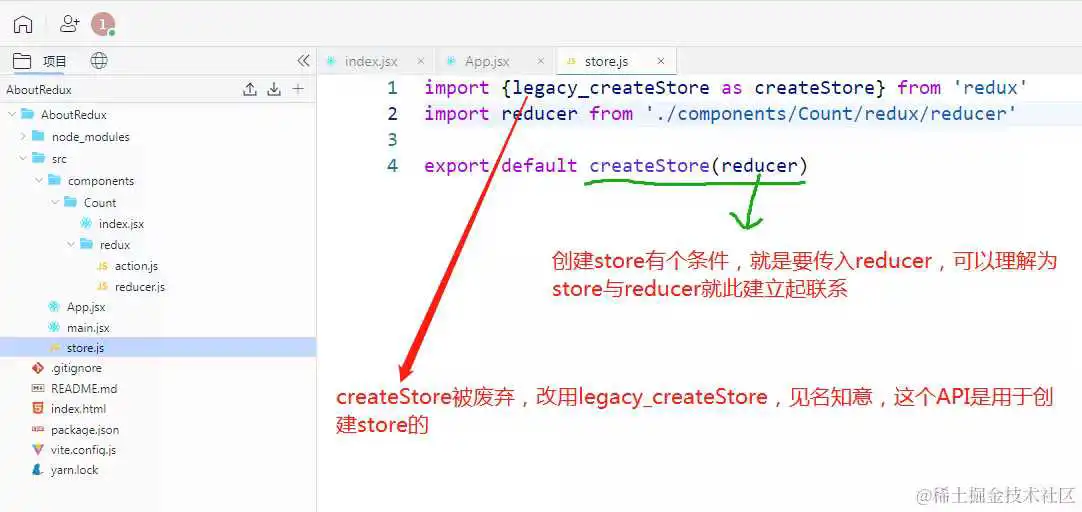Click the 'redux' string on line 1
This screenshot has height=512, width=1082.
click(990, 88)
